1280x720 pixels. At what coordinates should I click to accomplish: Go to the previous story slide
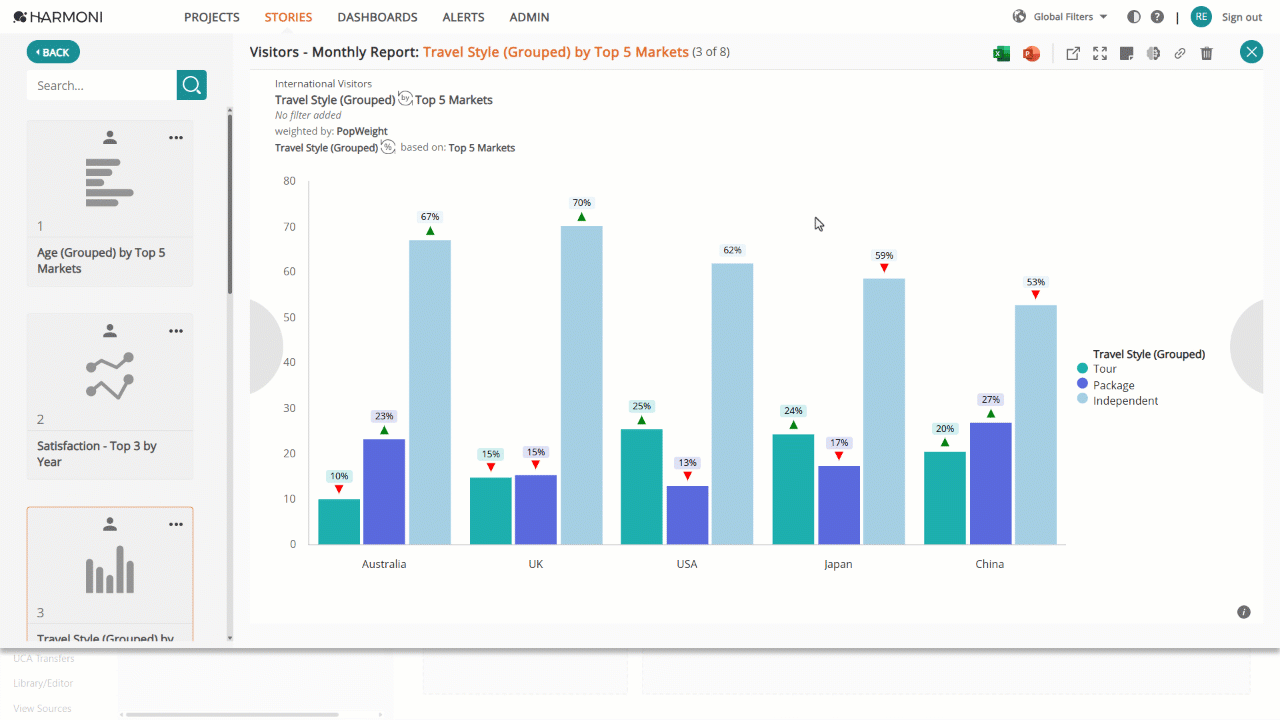[x=266, y=348]
